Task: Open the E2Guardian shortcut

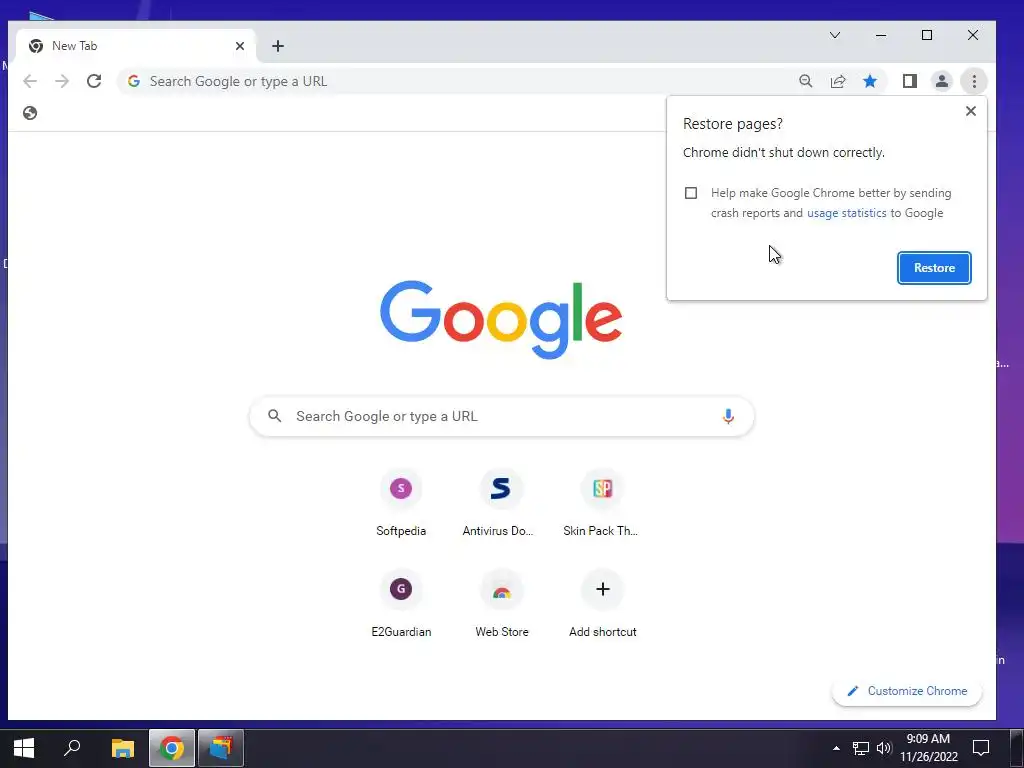Action: [x=401, y=604]
